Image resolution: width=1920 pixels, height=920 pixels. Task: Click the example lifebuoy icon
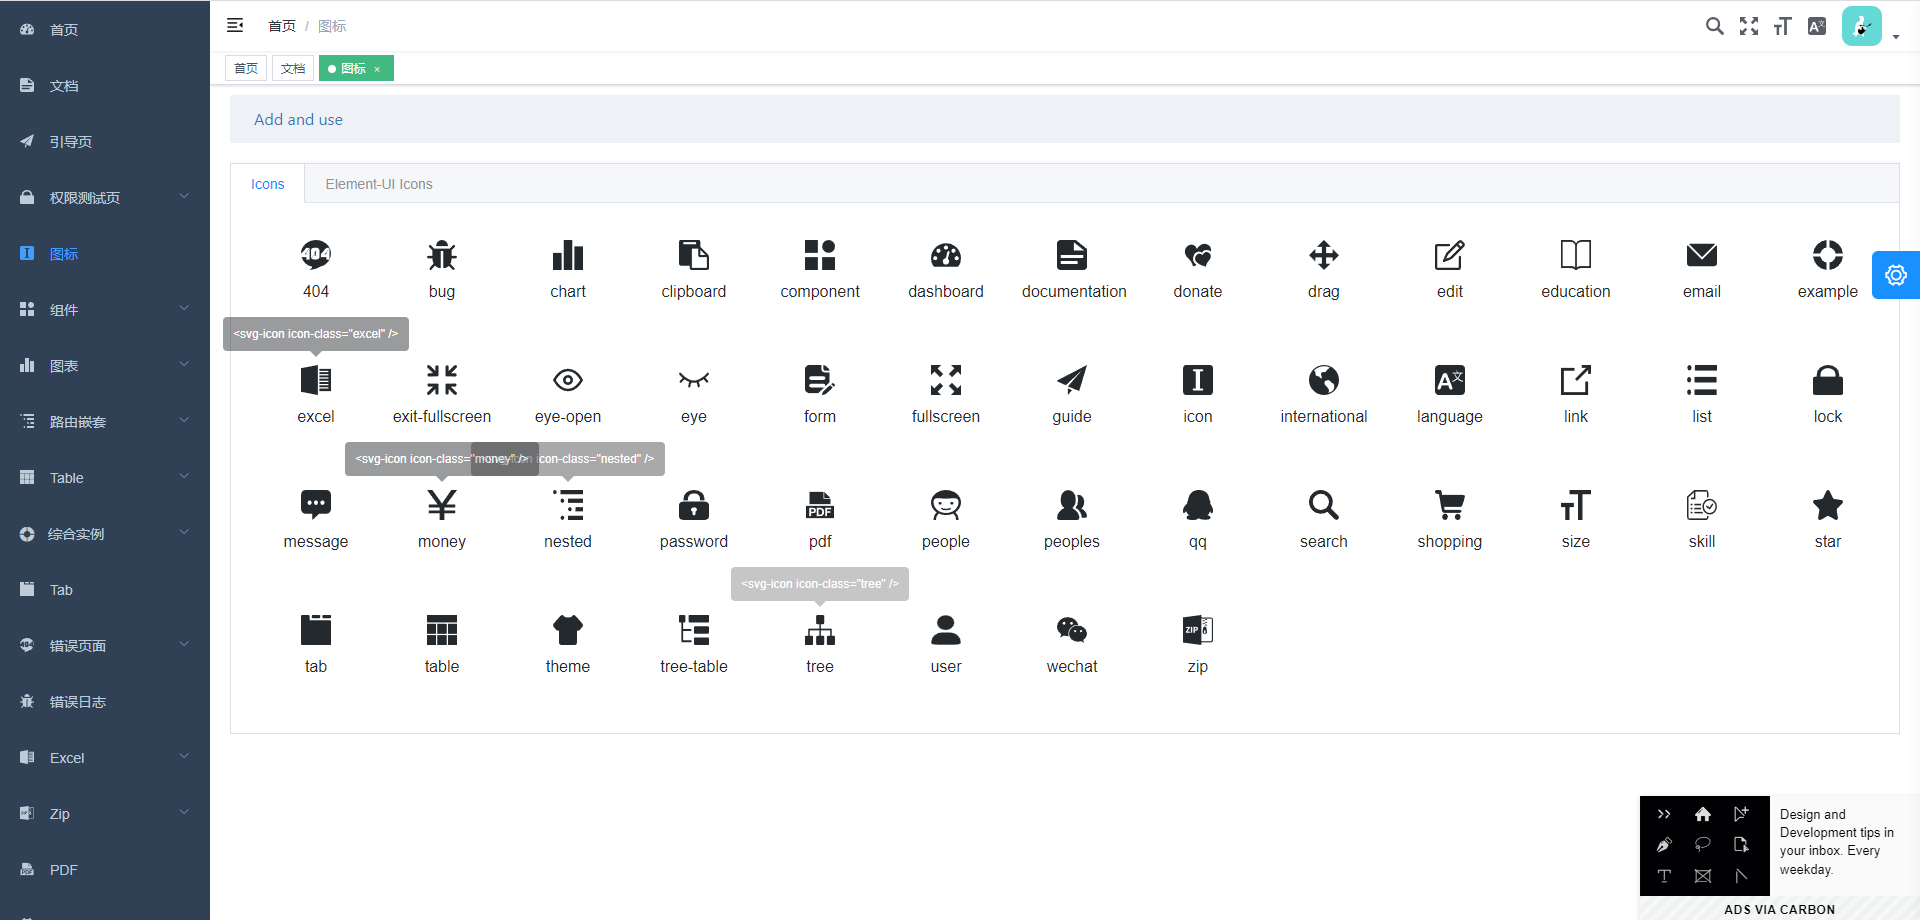click(1828, 255)
